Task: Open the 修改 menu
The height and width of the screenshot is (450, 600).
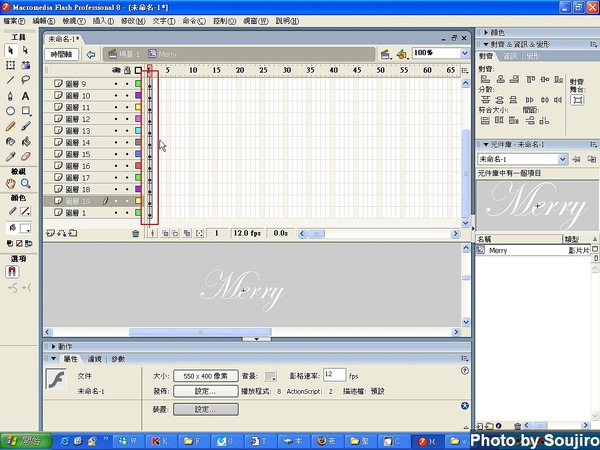Action: point(133,21)
